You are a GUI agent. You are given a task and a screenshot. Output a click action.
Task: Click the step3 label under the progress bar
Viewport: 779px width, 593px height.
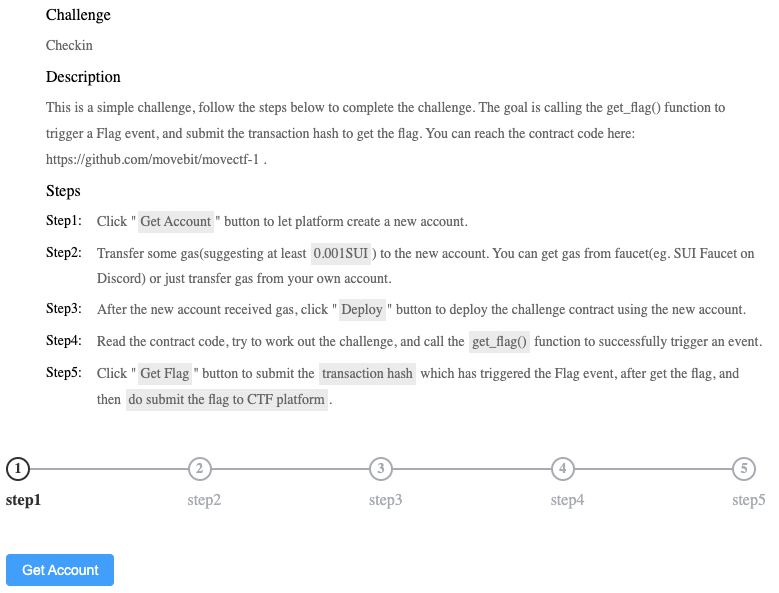(x=385, y=500)
